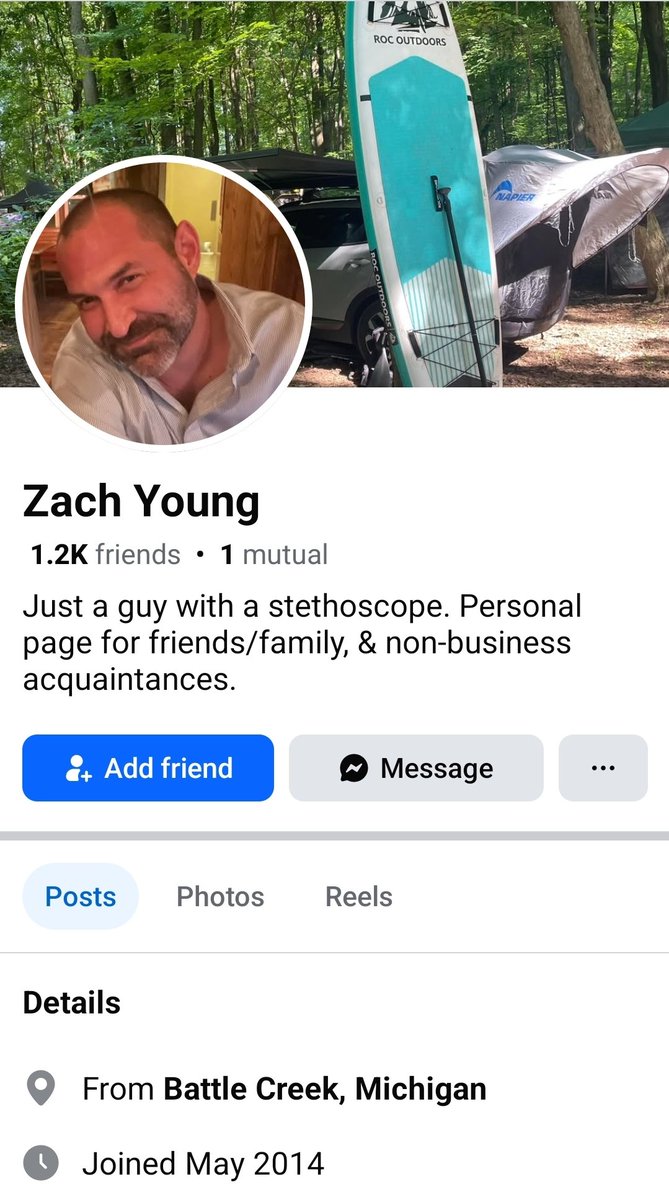
Task: Switch to the Reels tab
Action: (358, 896)
